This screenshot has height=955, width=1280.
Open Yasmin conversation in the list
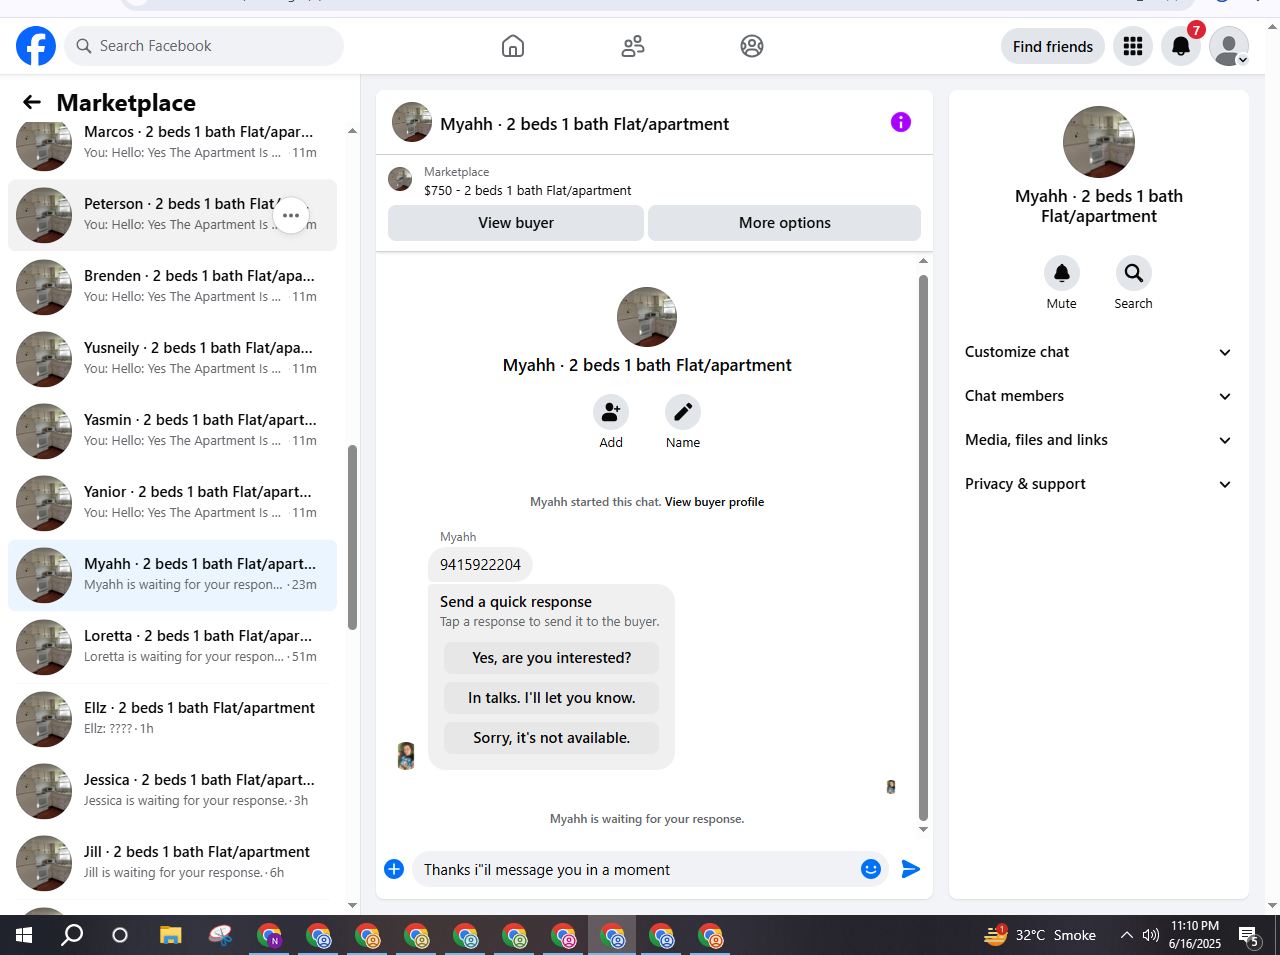tap(172, 431)
